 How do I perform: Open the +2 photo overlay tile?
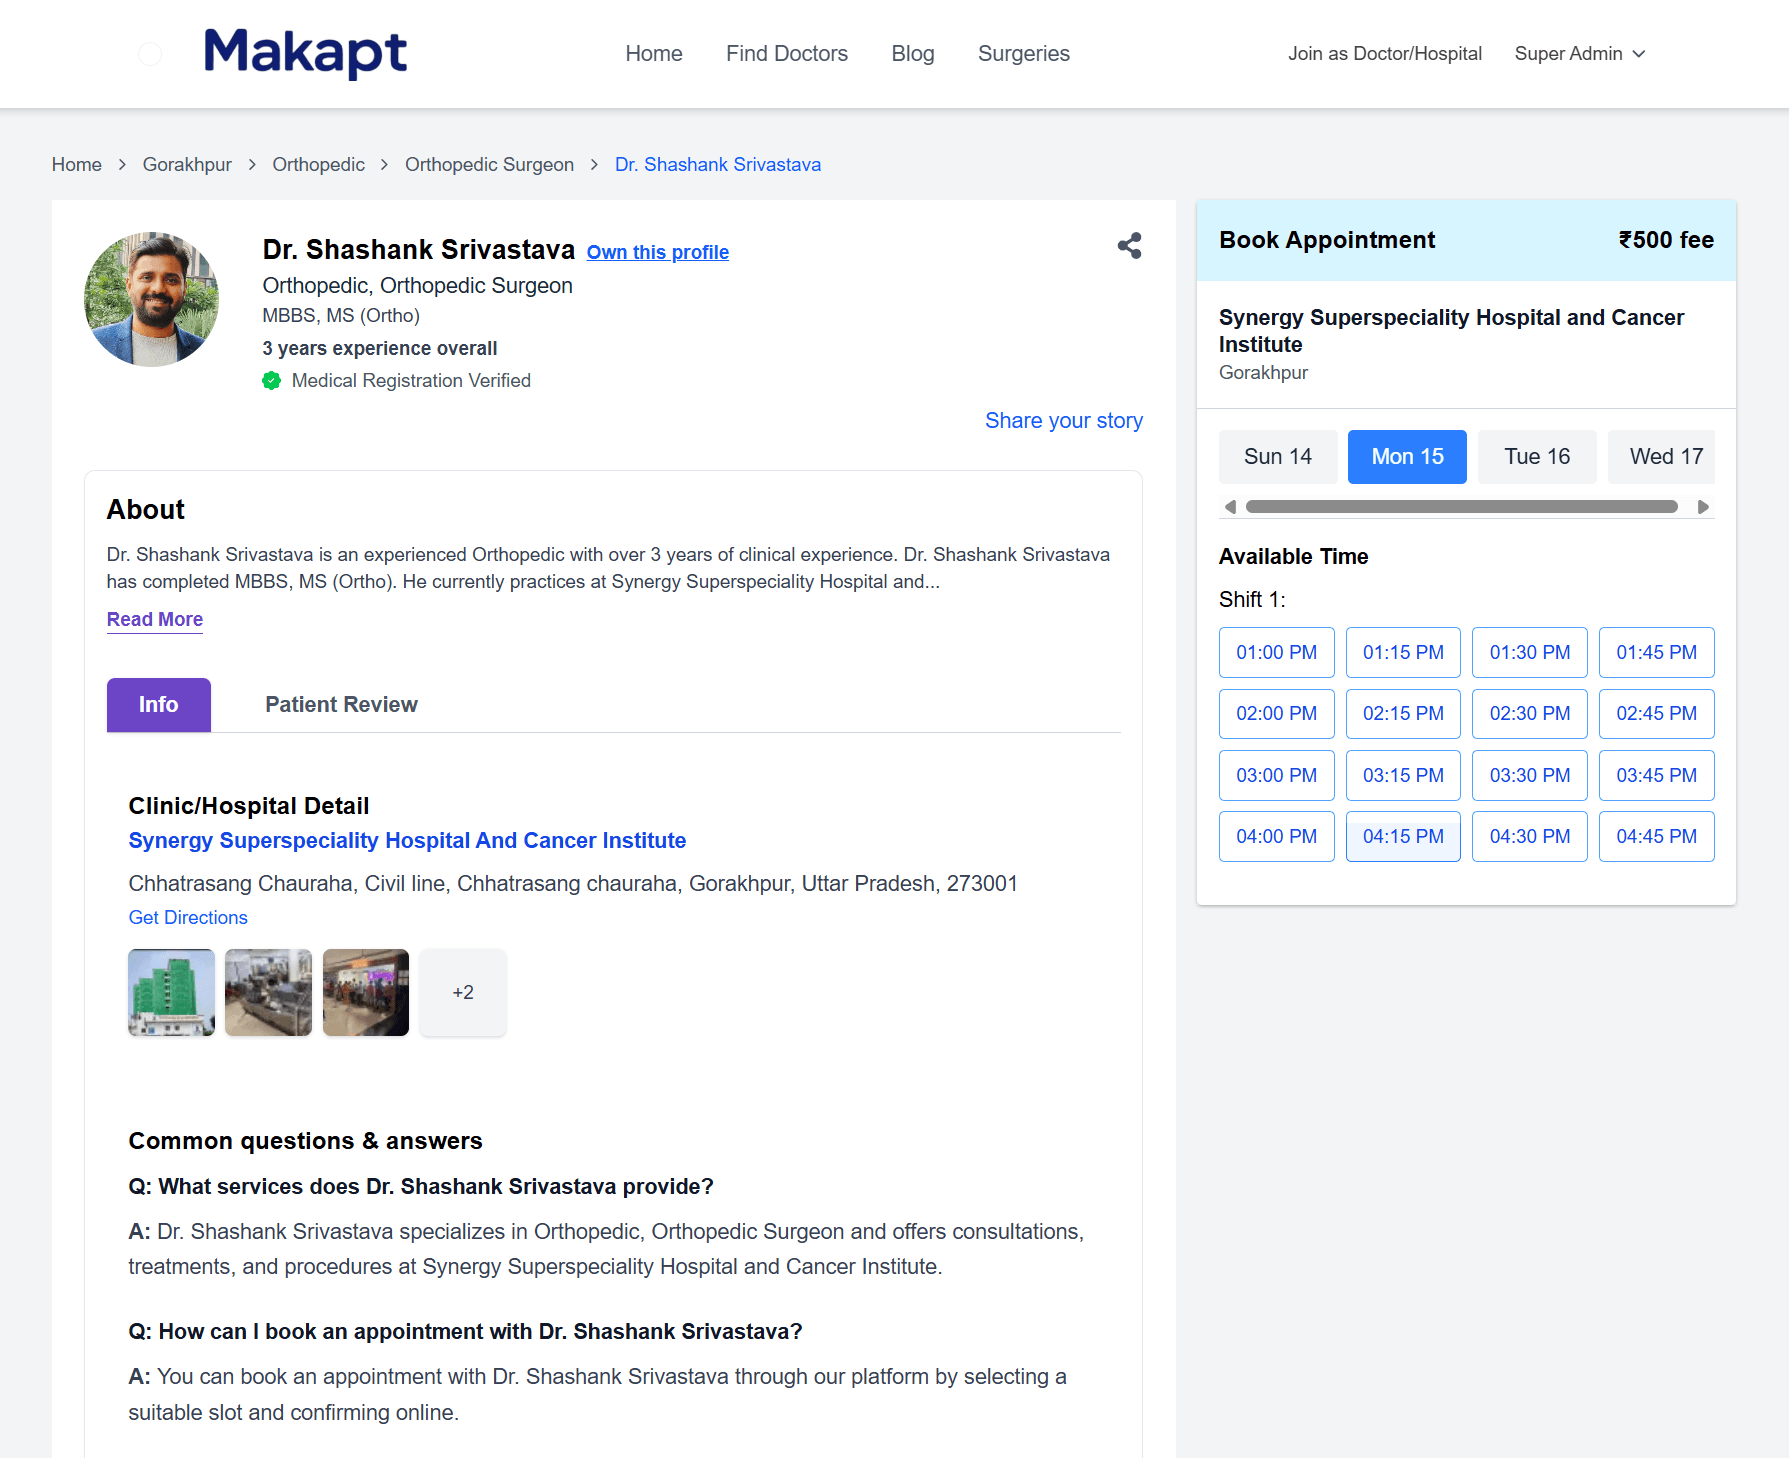(462, 992)
